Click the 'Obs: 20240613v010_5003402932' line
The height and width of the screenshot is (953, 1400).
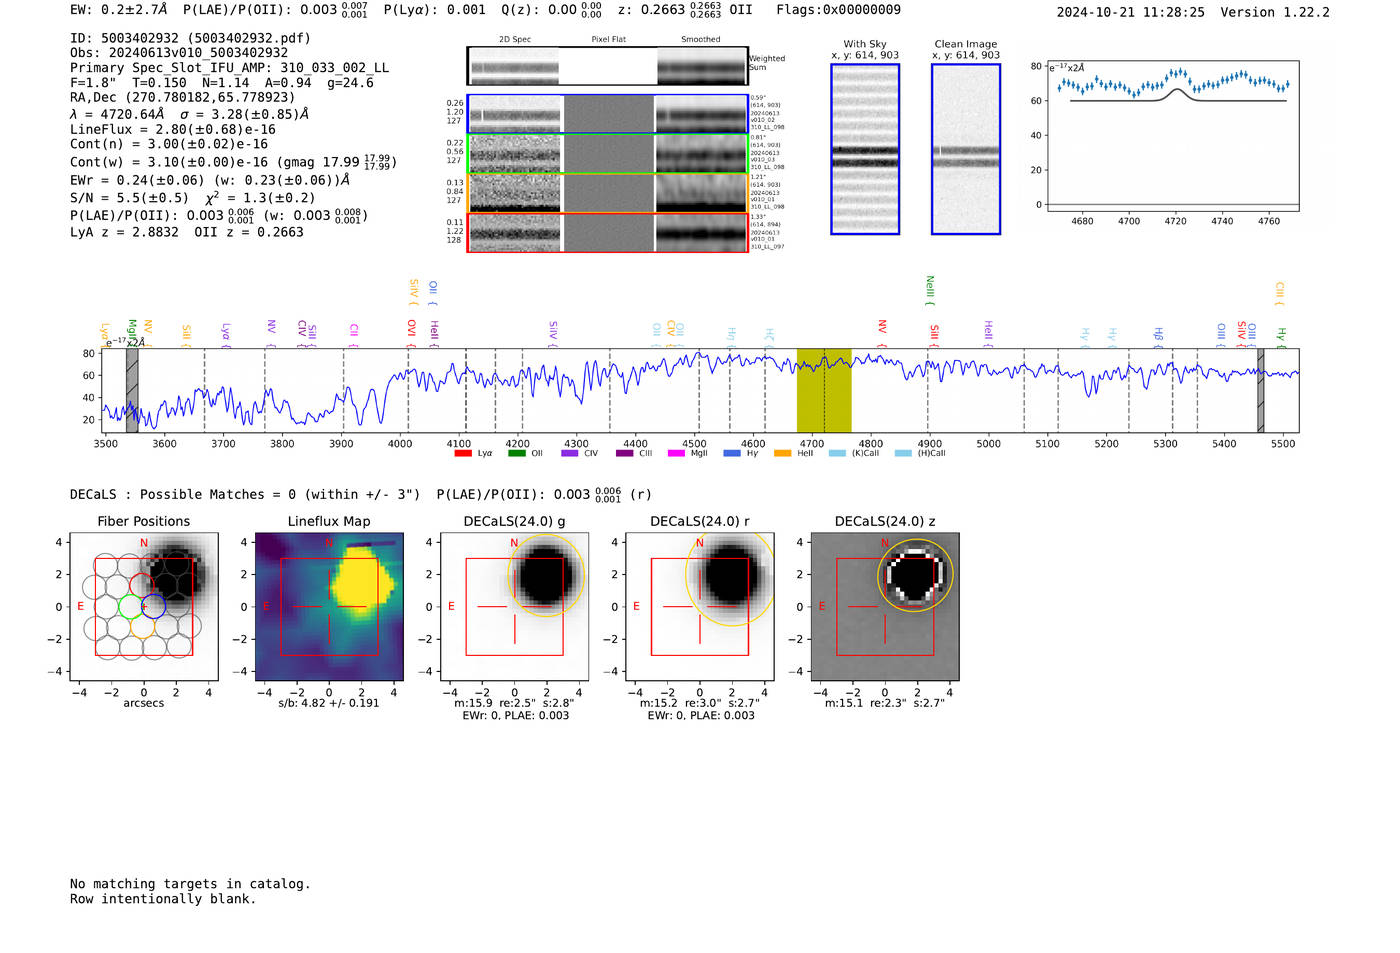click(179, 53)
